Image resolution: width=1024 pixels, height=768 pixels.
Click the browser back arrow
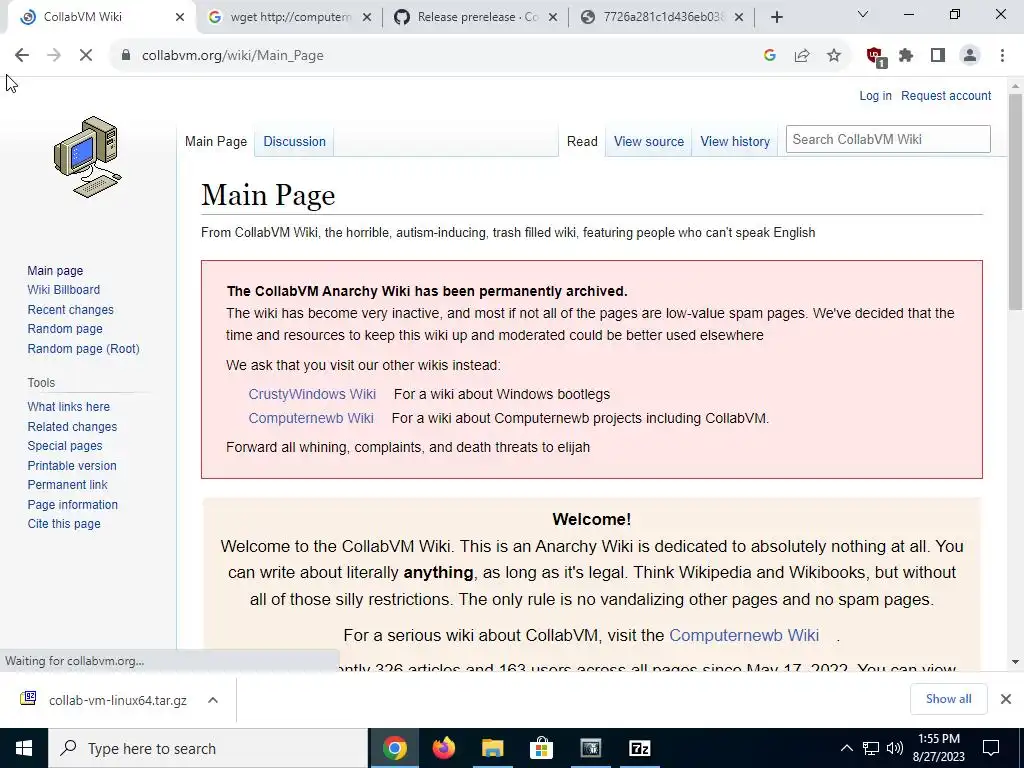point(22,56)
